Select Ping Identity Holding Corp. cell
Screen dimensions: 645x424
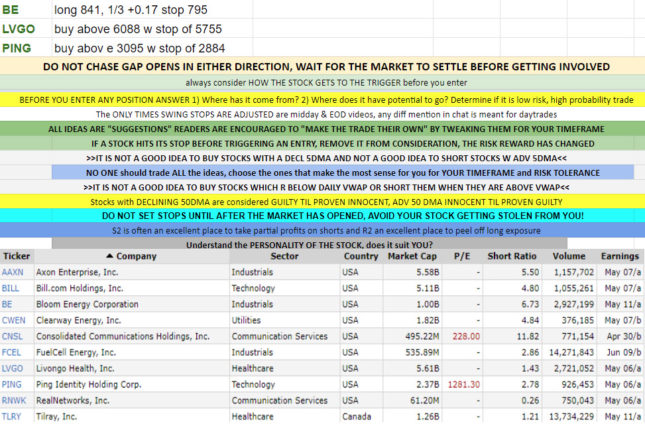tap(132, 385)
